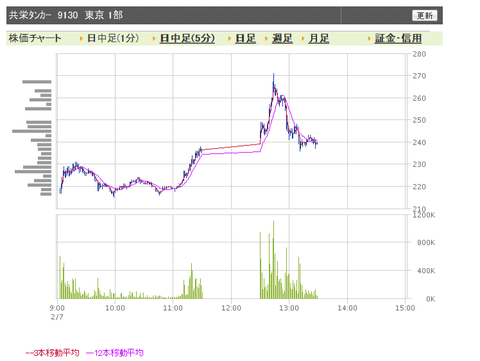Click the 400K volume axis label

426,271
